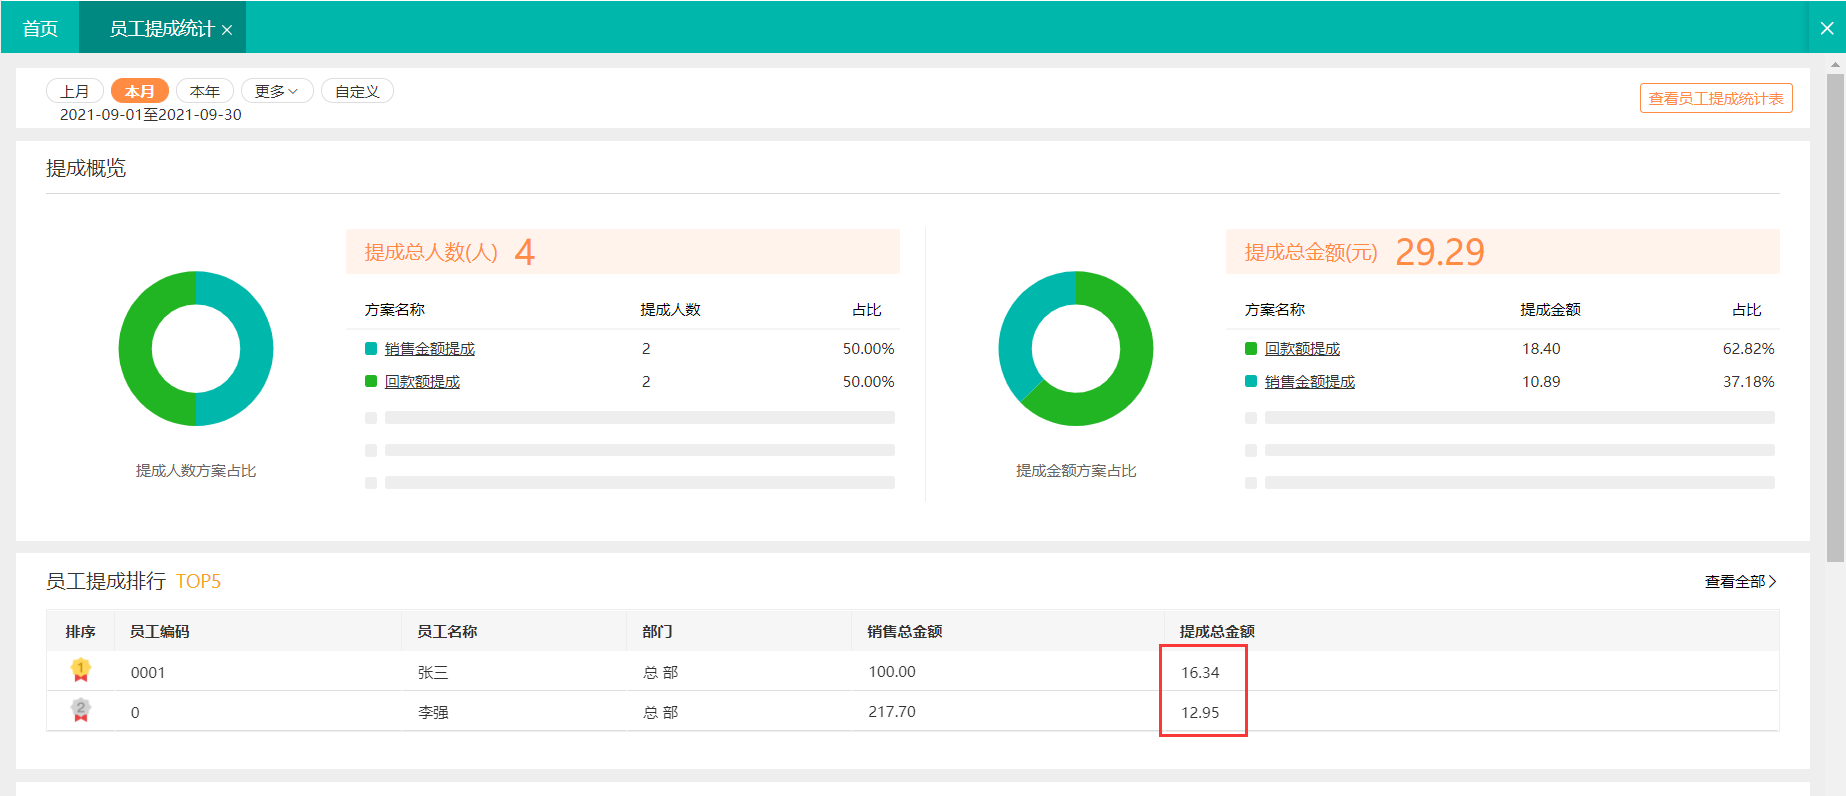Click the 18.40 commission amount

point(1541,348)
